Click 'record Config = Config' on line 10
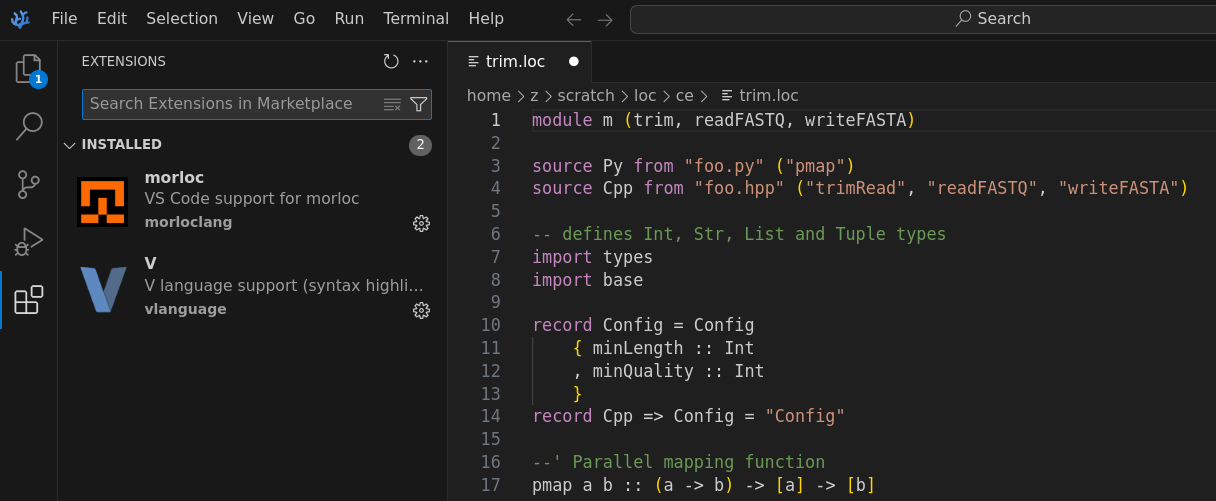Viewport: 1216px width, 501px height. [643, 325]
